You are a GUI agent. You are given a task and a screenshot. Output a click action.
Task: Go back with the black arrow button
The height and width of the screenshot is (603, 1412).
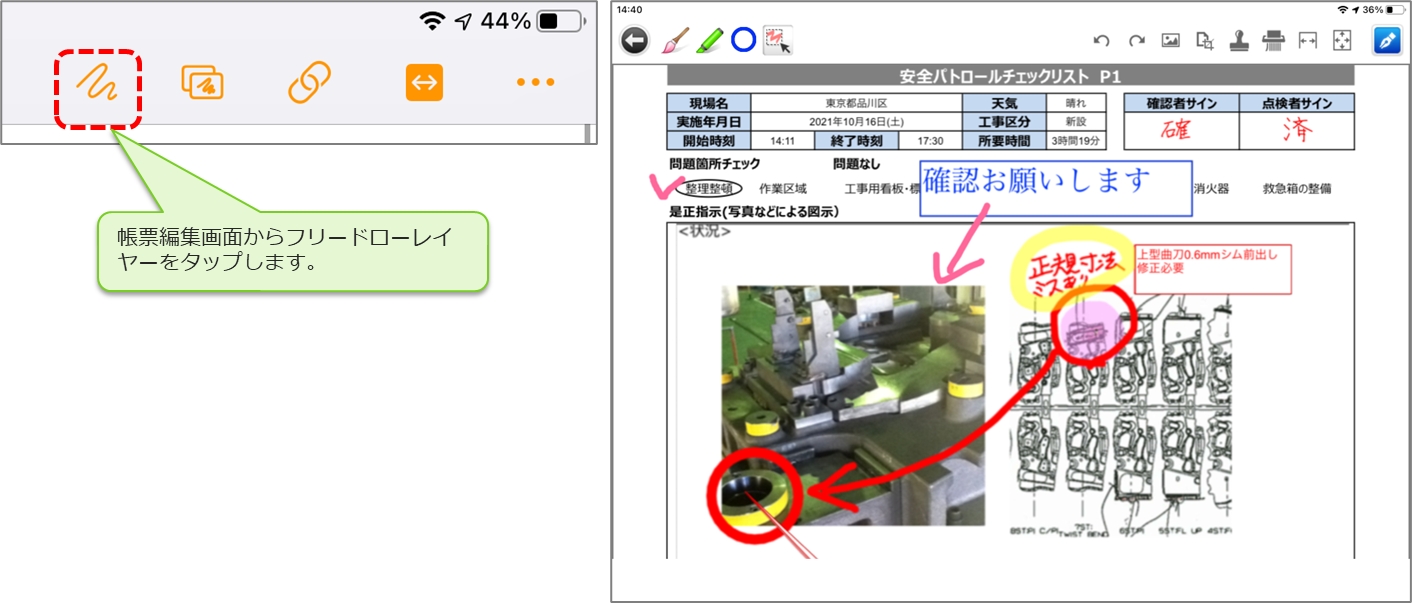635,40
